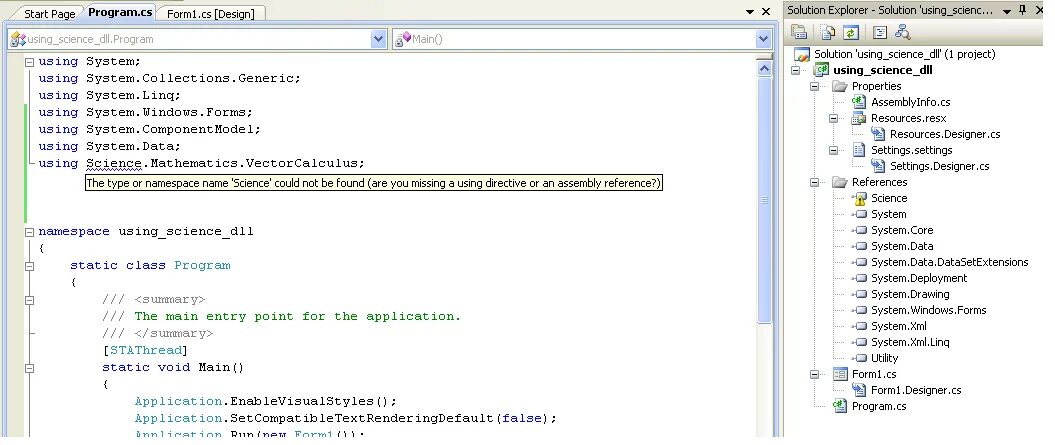Click the Form1.cs form icon

(x=839, y=374)
